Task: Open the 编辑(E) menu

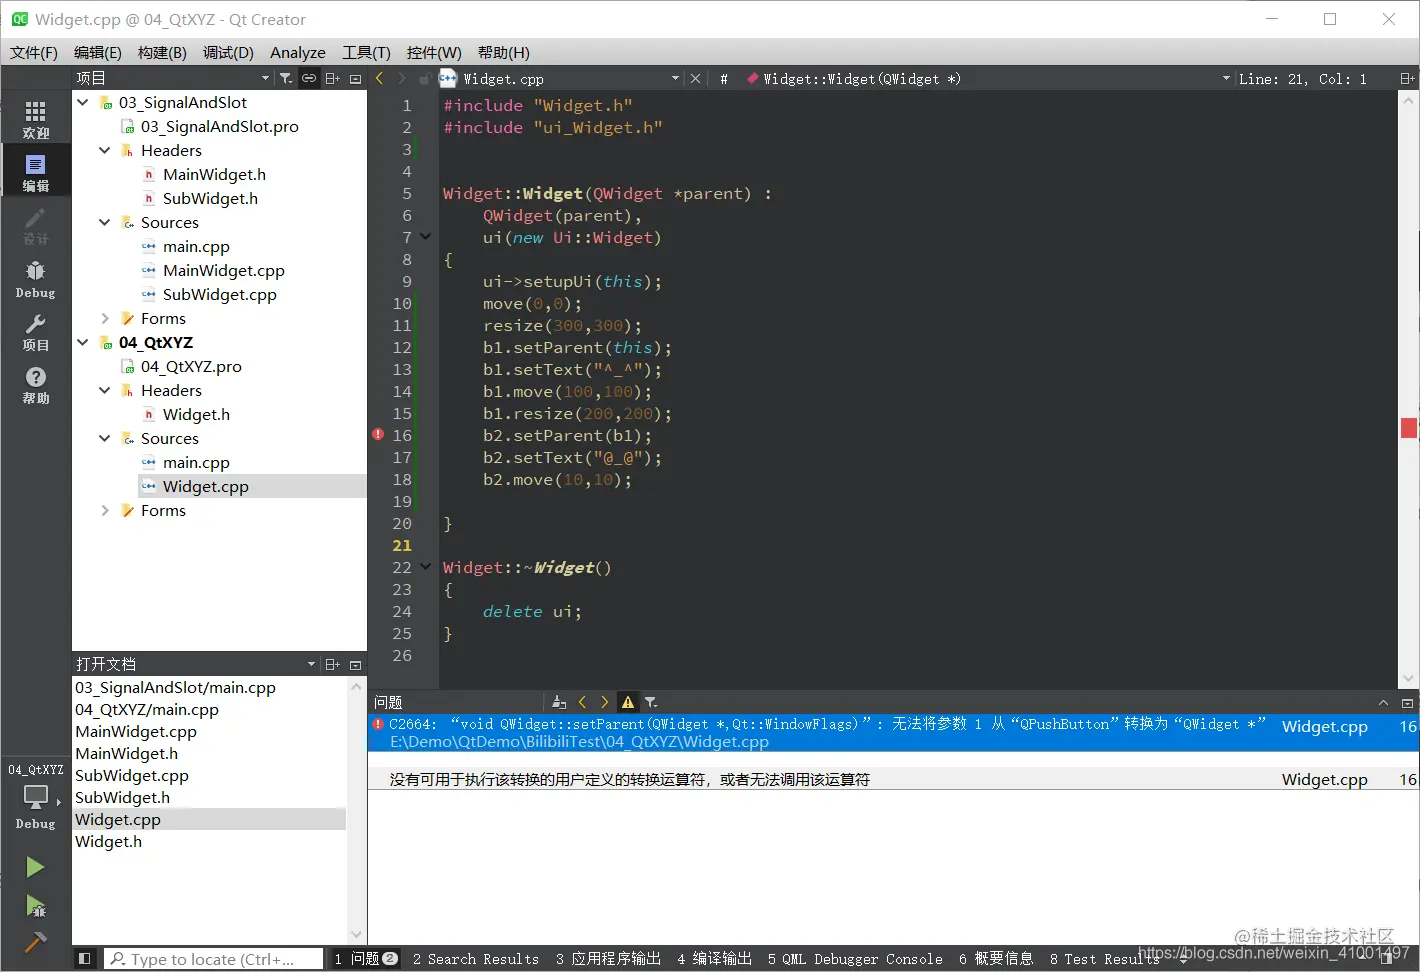Action: coord(98,52)
